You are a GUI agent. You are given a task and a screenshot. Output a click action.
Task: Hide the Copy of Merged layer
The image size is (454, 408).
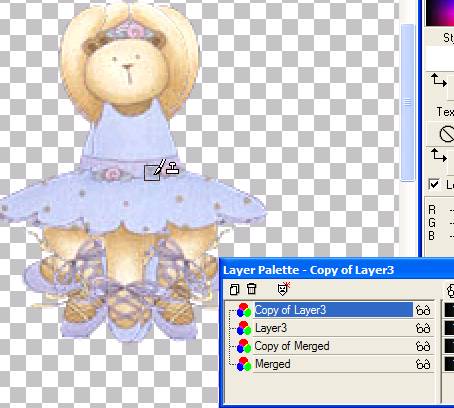point(423,347)
